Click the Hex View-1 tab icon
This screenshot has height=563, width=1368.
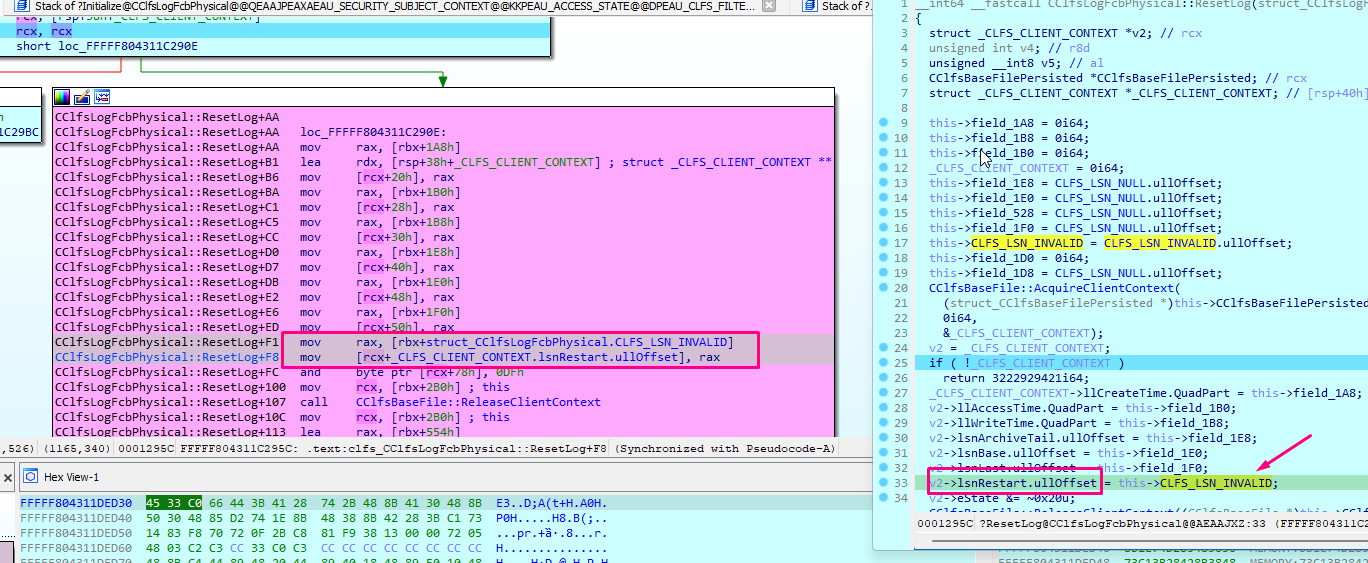pyautogui.click(x=29, y=476)
